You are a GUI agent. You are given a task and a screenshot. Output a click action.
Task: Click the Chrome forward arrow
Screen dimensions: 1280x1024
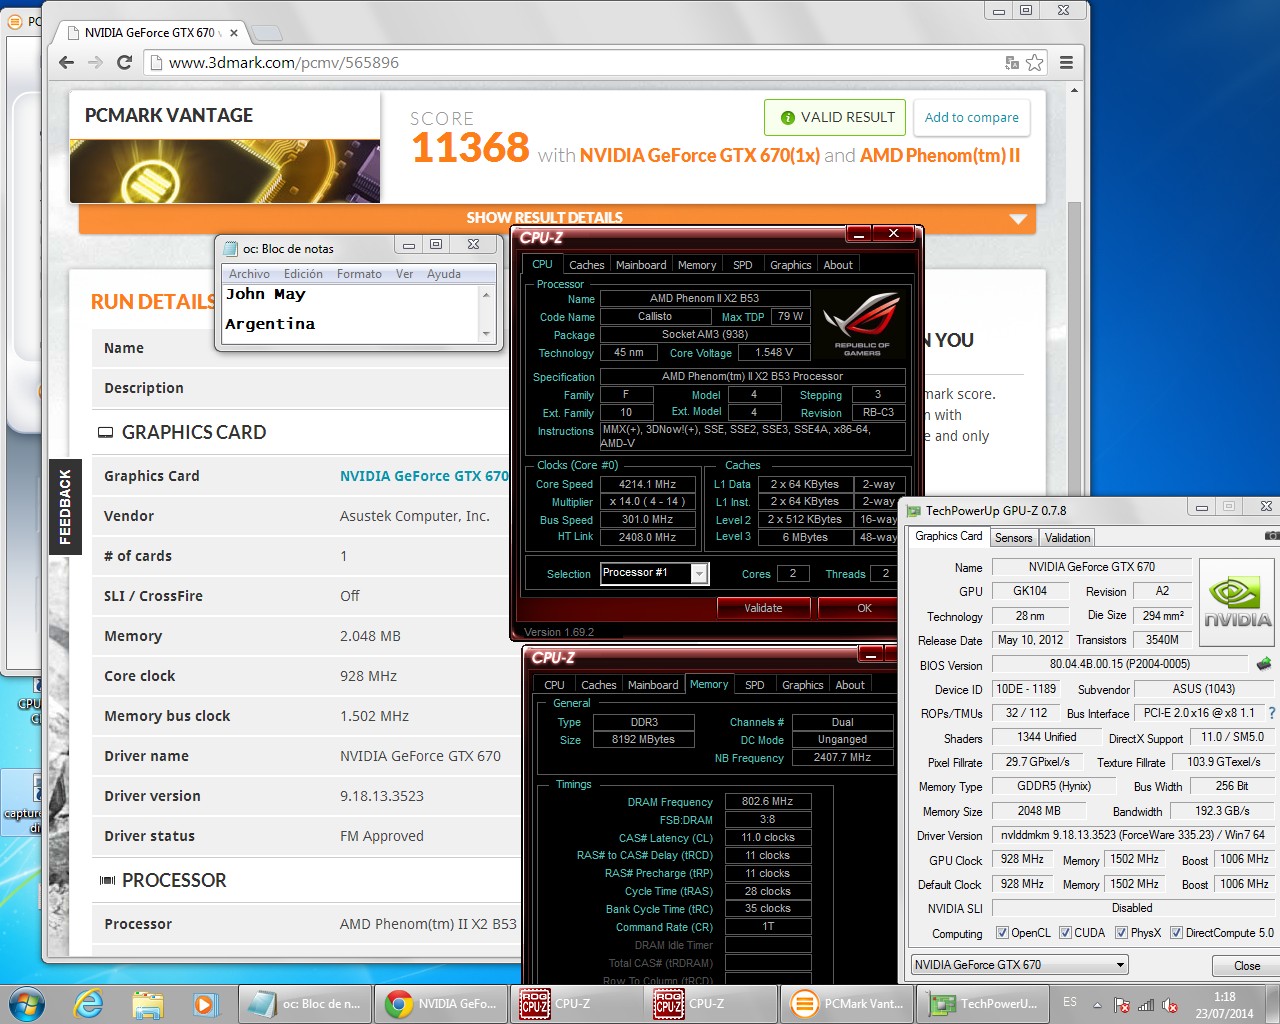tap(95, 63)
